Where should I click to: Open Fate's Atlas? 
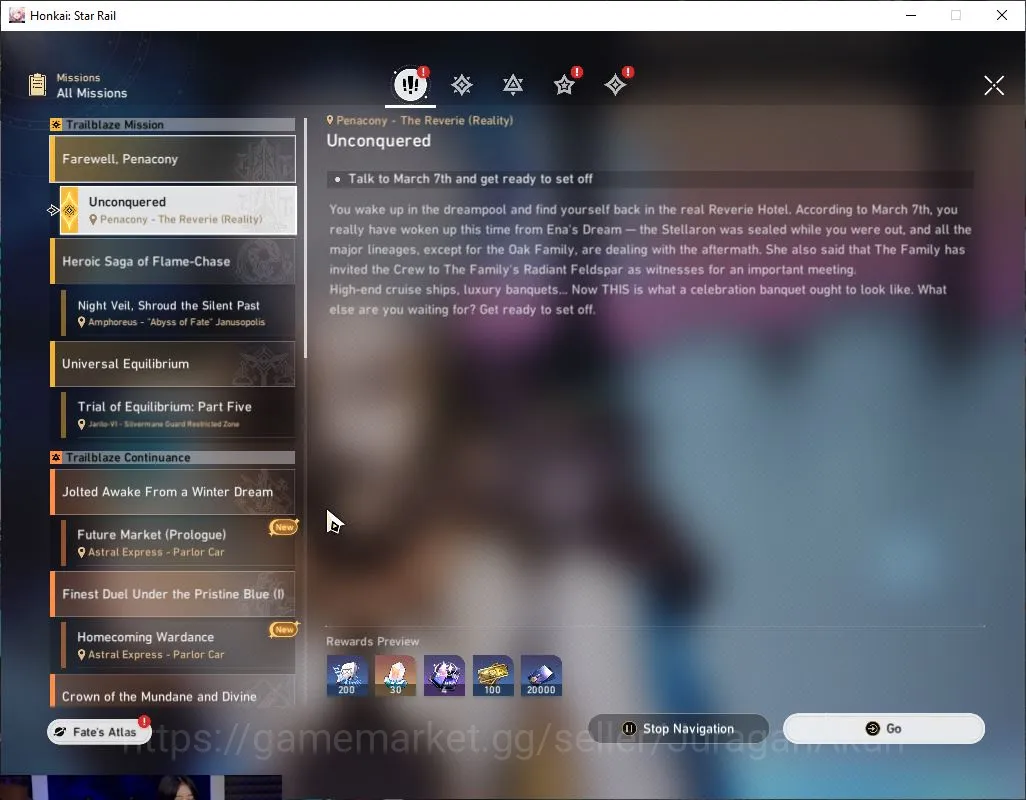99,731
